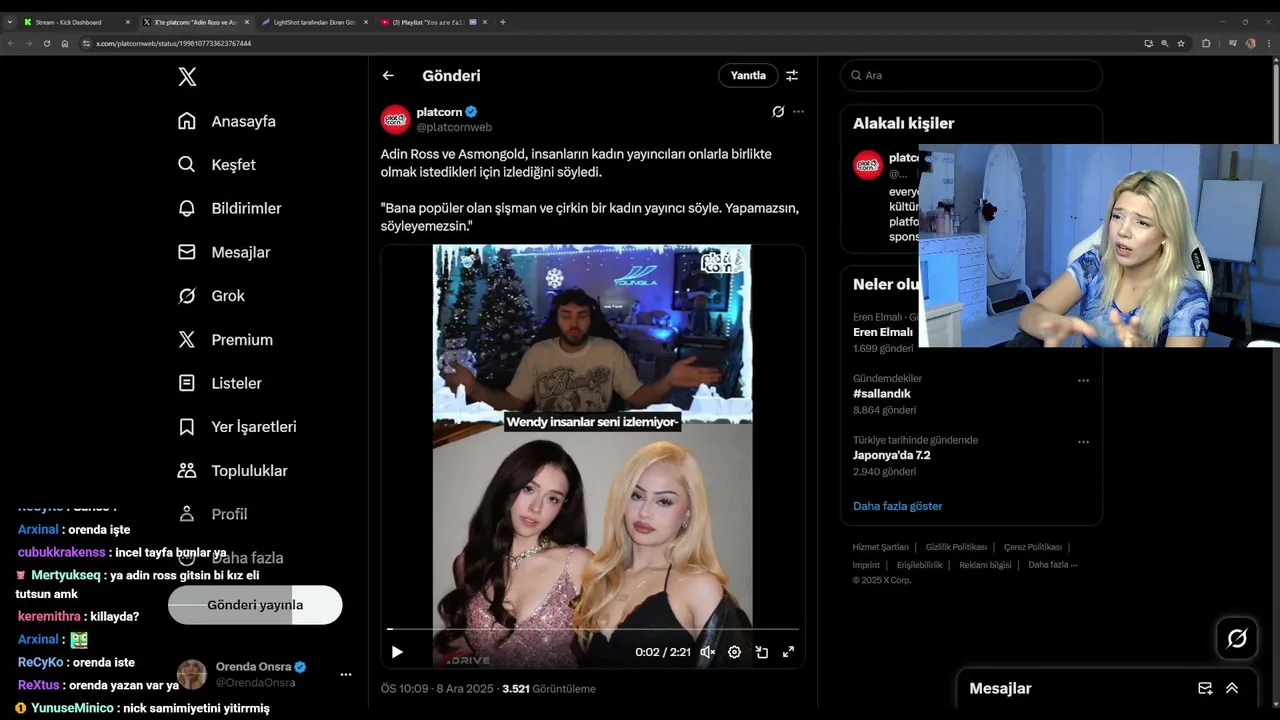This screenshot has height=720, width=1280.
Task: Open Çerez Politikası footer link
Action: coord(1033,547)
